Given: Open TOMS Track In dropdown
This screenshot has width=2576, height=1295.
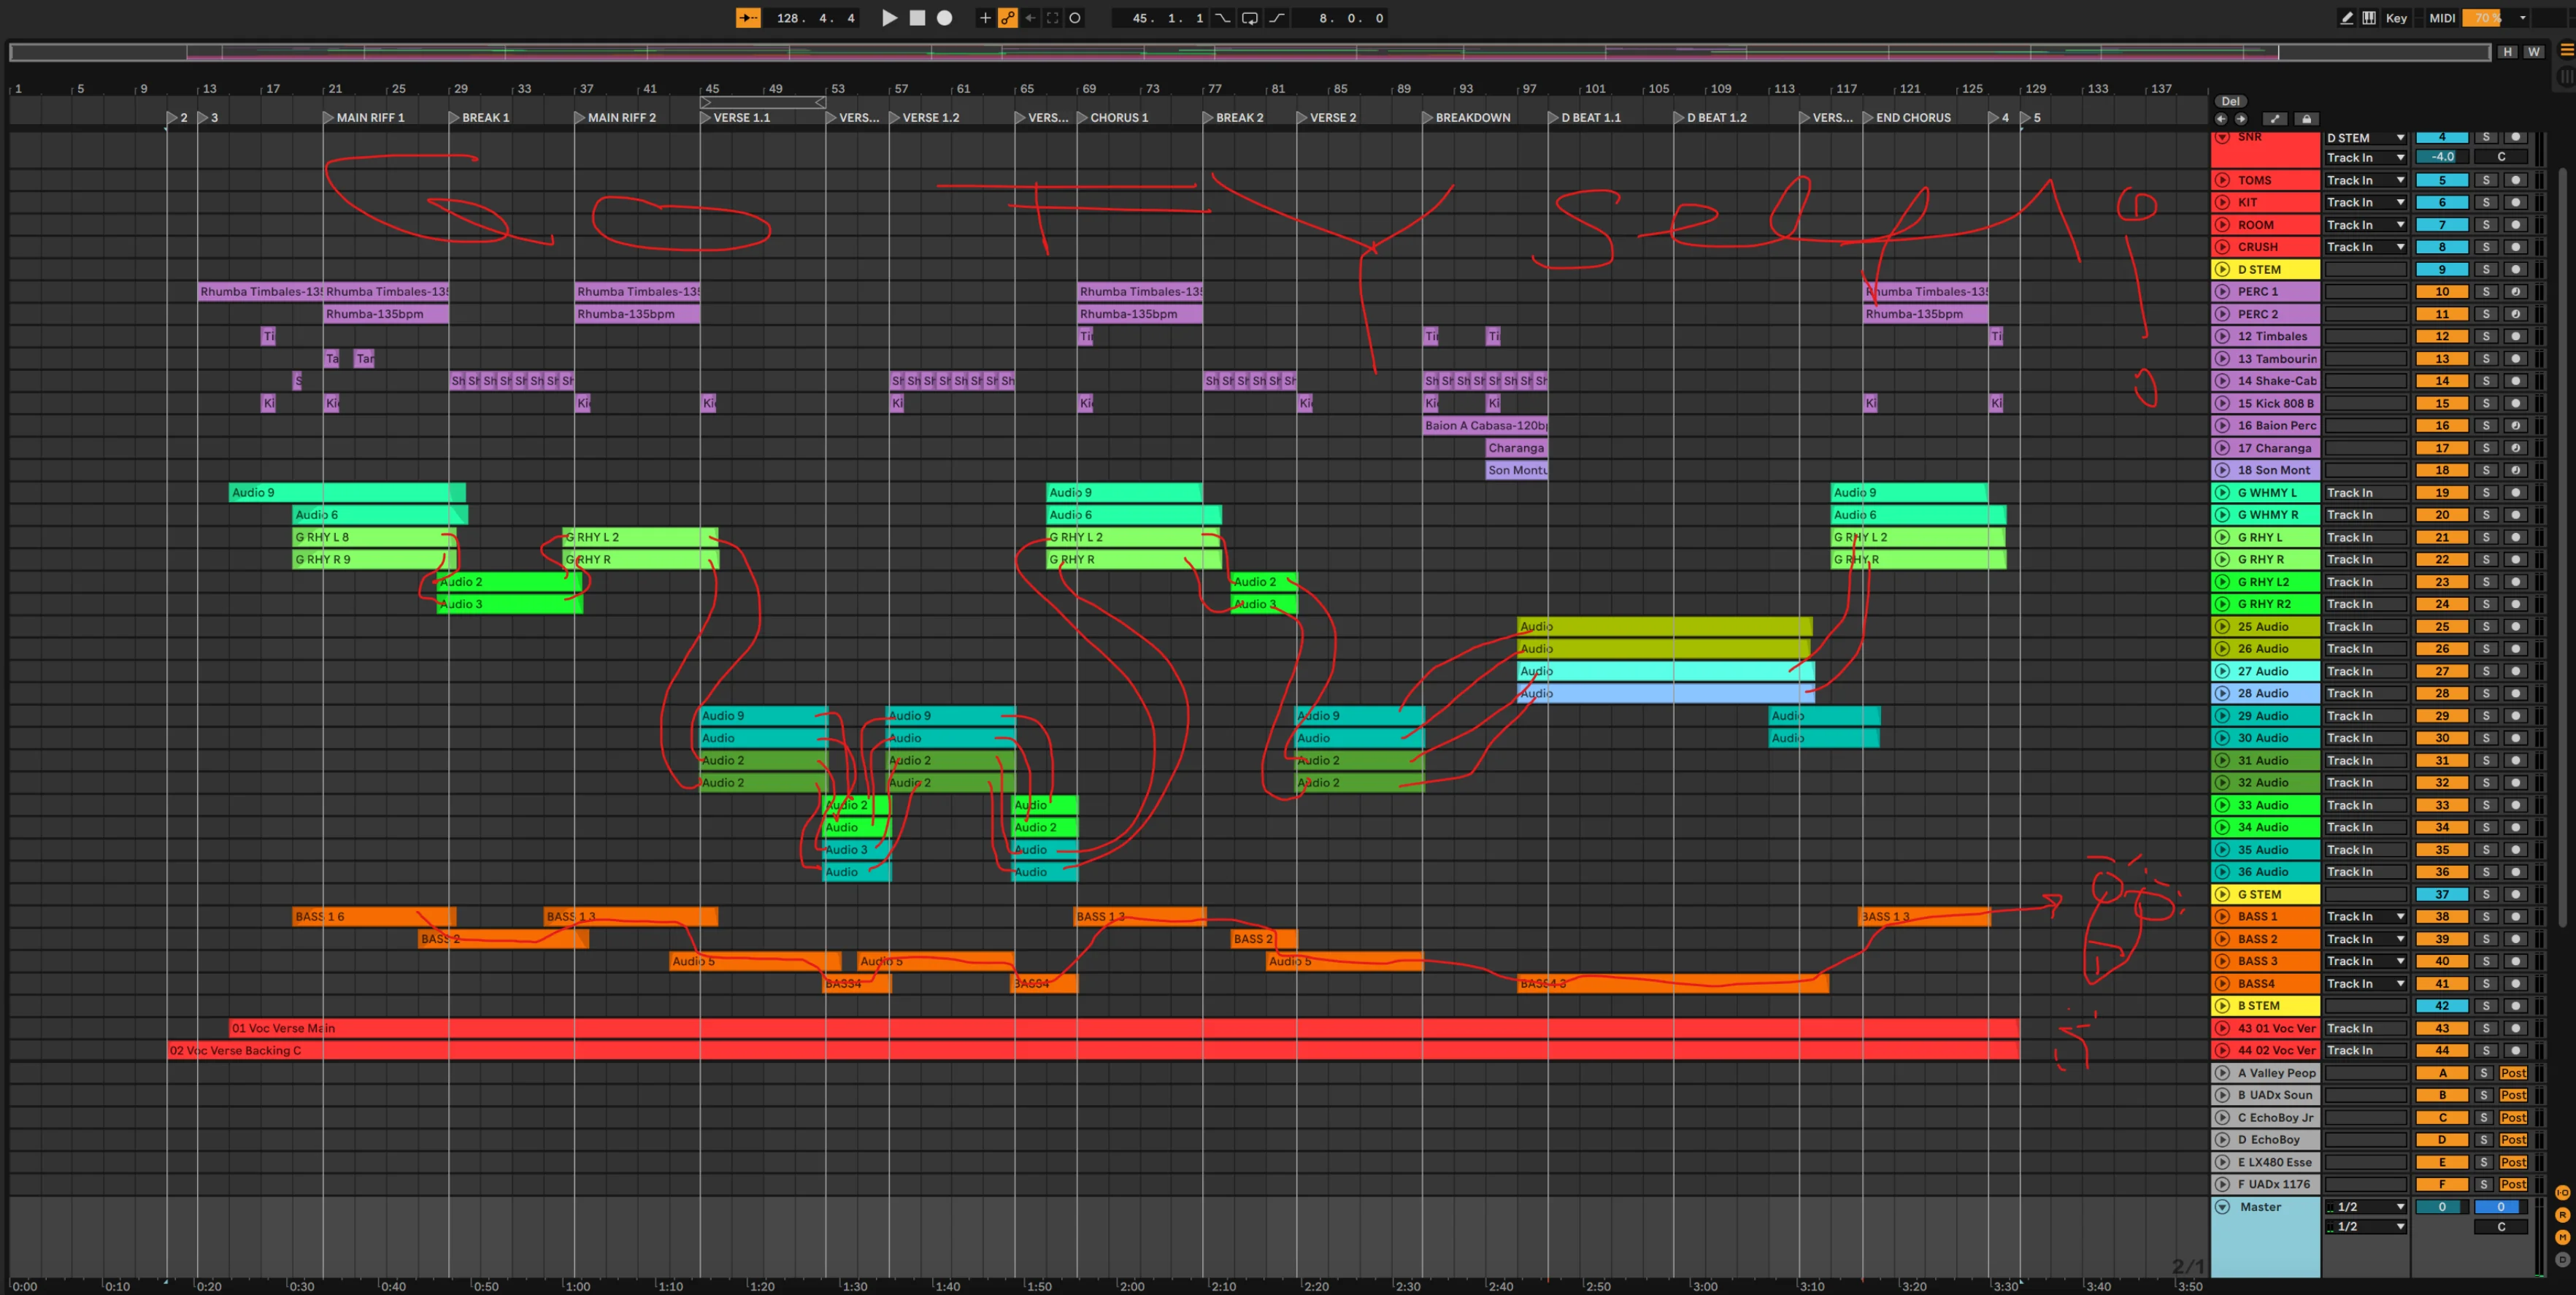Looking at the screenshot, I should point(2365,180).
